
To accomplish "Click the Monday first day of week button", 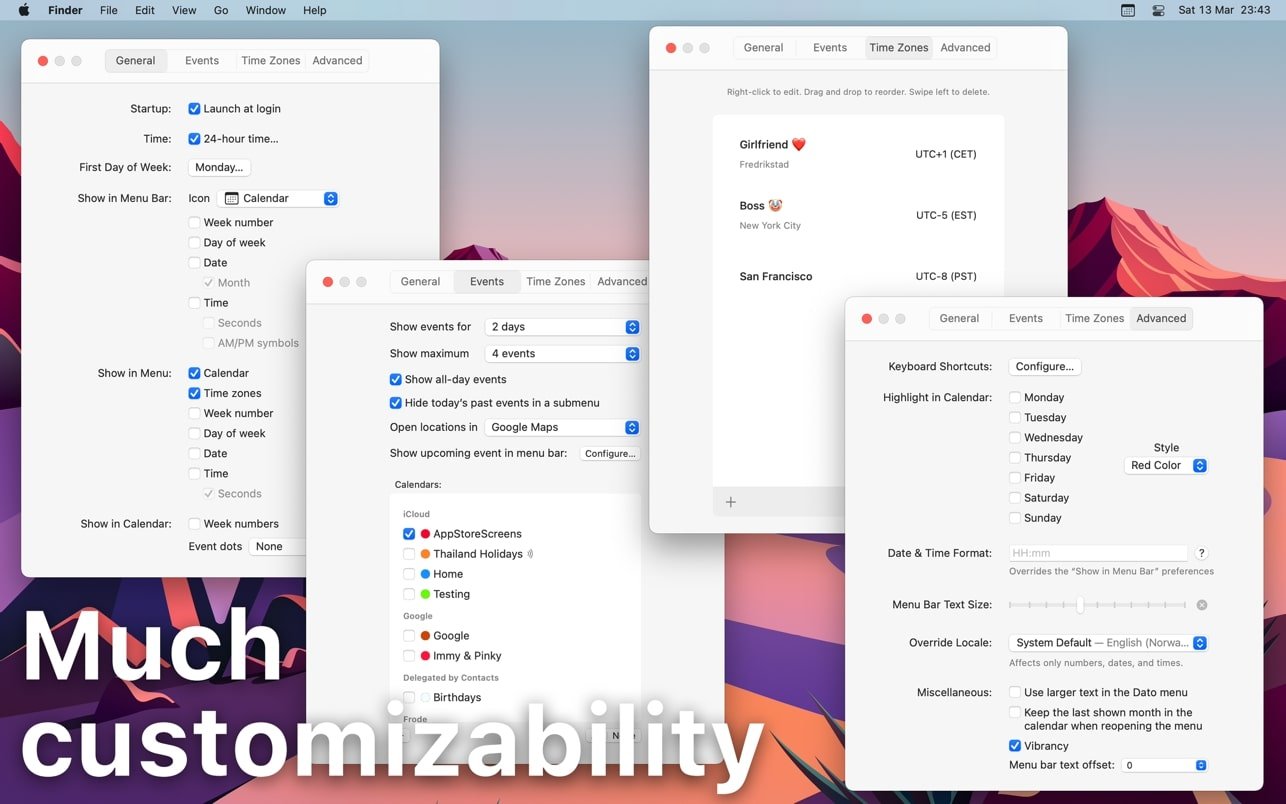I will coord(219,168).
